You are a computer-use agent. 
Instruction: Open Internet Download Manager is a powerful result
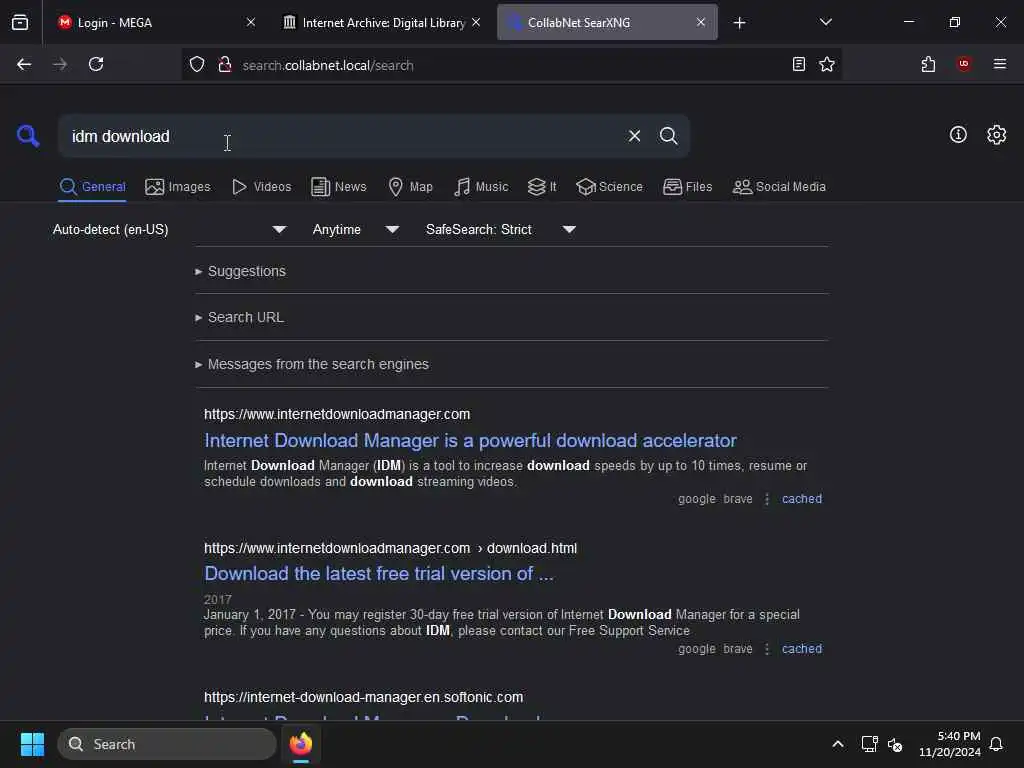tap(470, 441)
